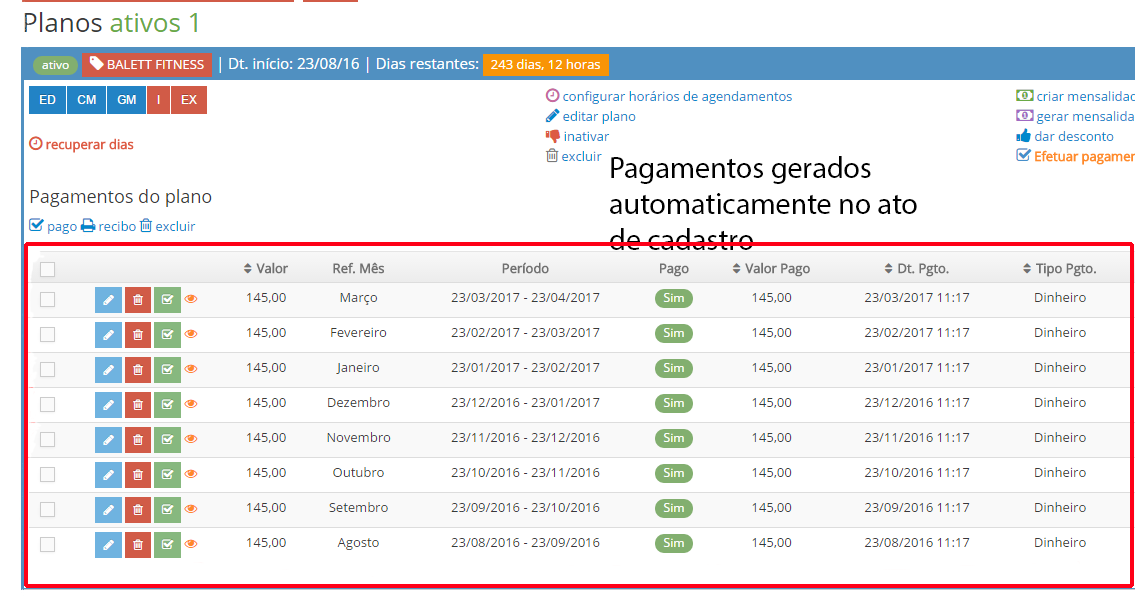The height and width of the screenshot is (600, 1135).
Task: Check the Agosto row checkbox
Action: coord(47,544)
